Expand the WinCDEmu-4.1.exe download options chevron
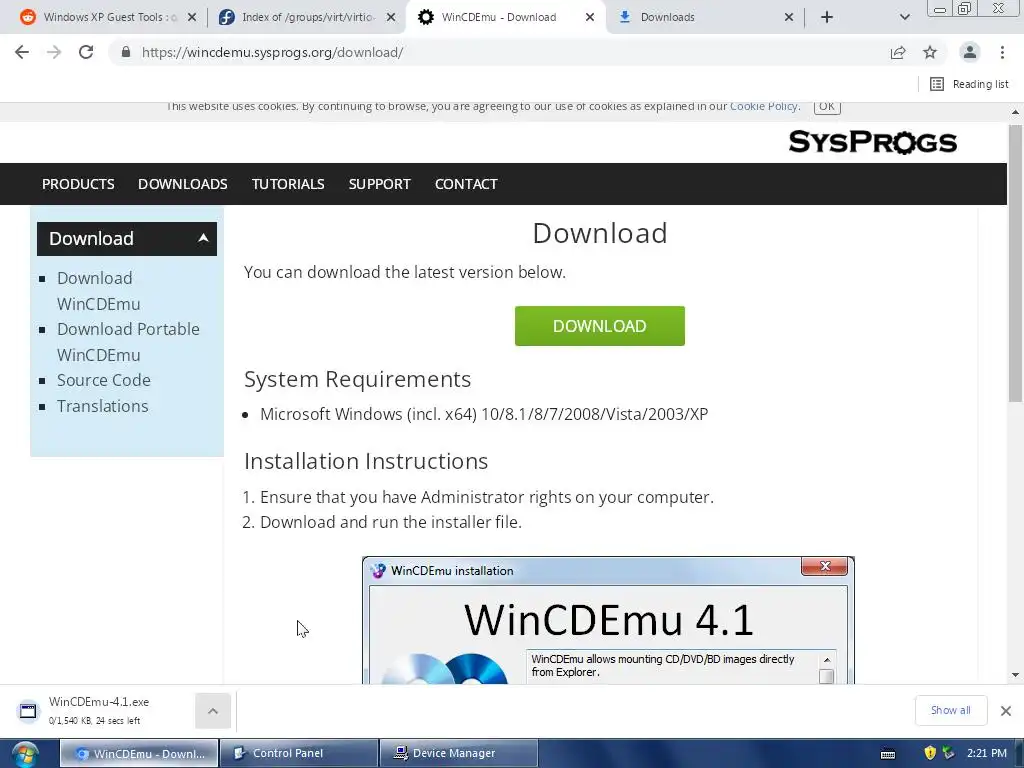 (x=213, y=711)
